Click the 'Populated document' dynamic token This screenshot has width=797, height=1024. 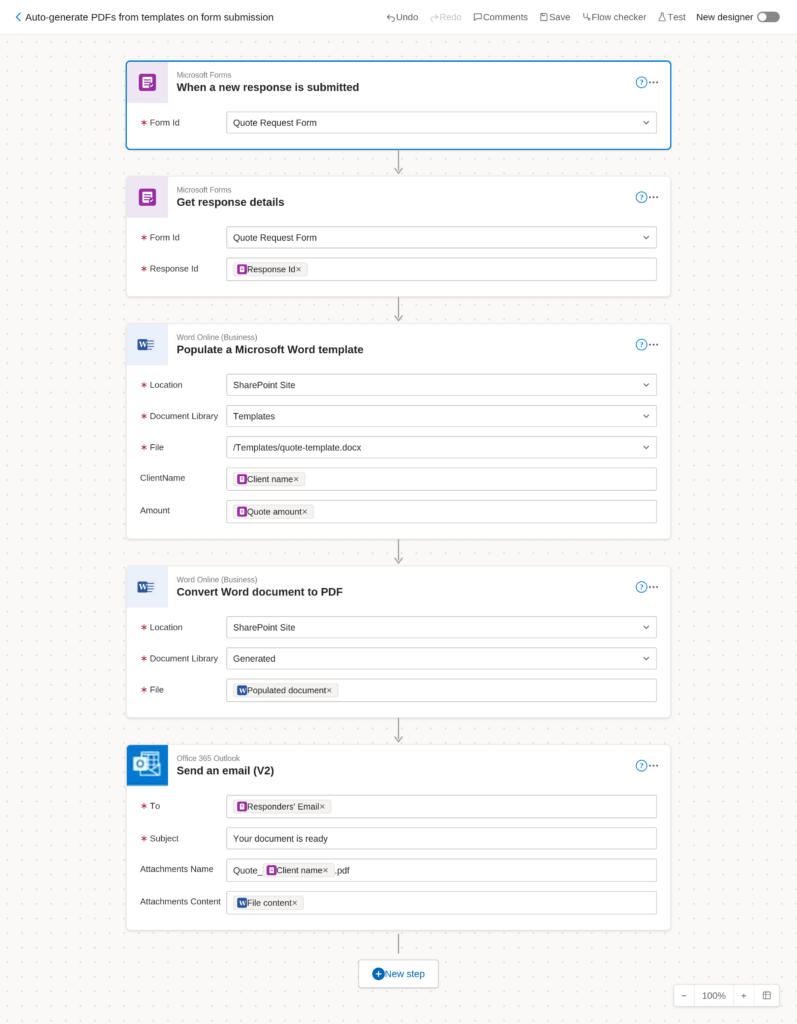pos(285,690)
